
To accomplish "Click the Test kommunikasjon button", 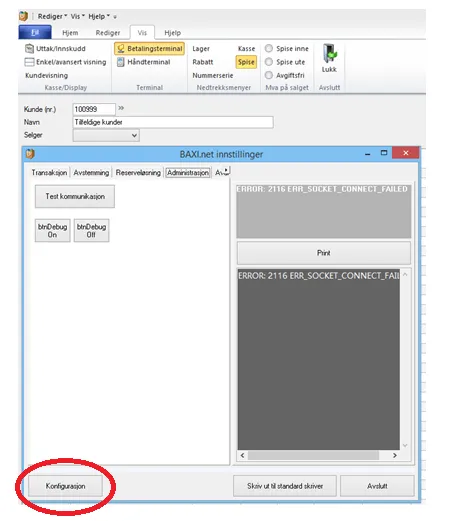I will tap(75, 196).
